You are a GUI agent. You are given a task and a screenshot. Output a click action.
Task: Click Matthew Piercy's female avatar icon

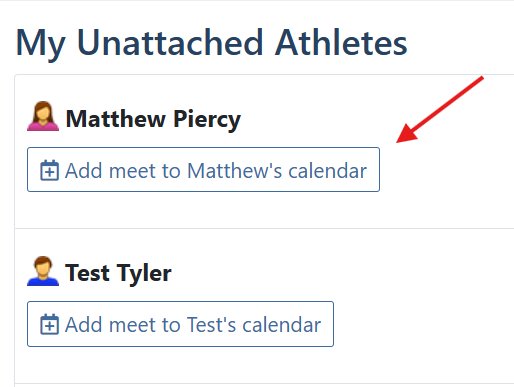[x=43, y=116]
